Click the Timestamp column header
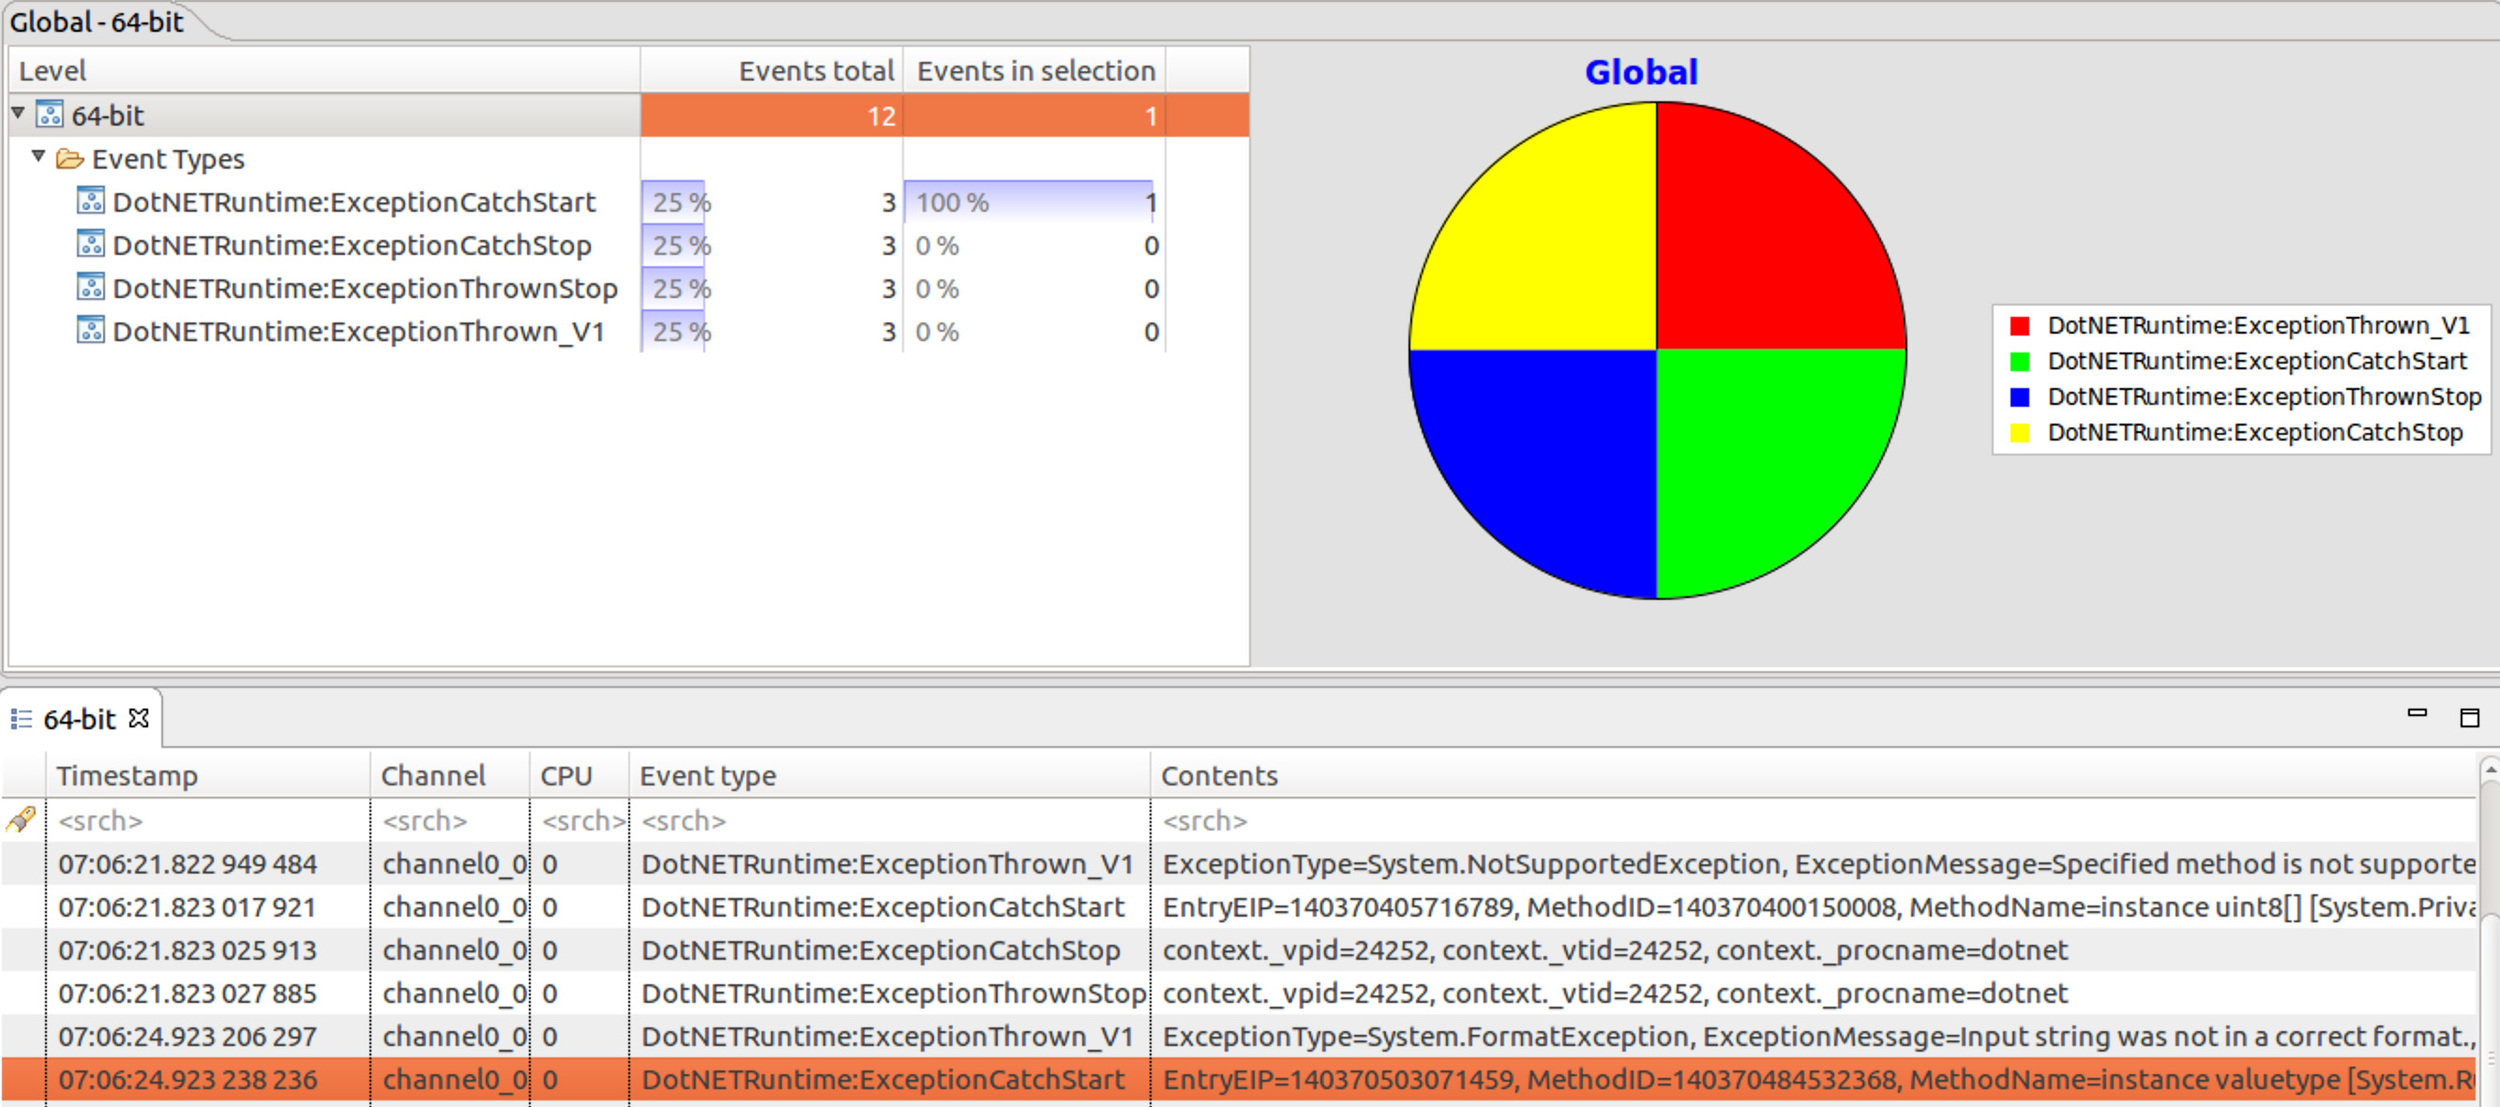Image resolution: width=2500 pixels, height=1107 pixels. 127,775
